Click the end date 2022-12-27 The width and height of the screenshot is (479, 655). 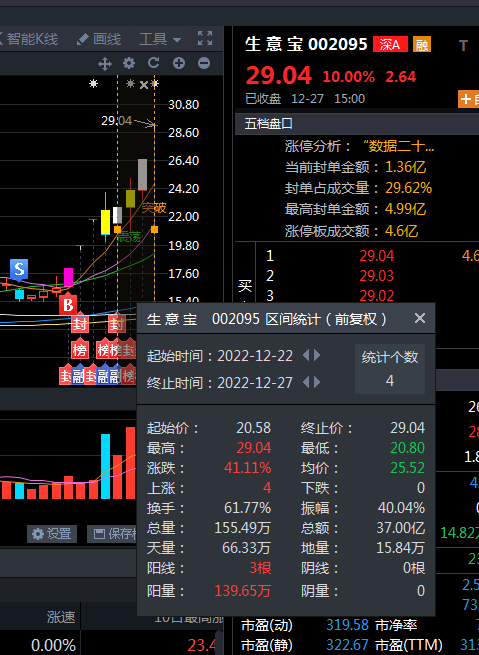pos(255,383)
